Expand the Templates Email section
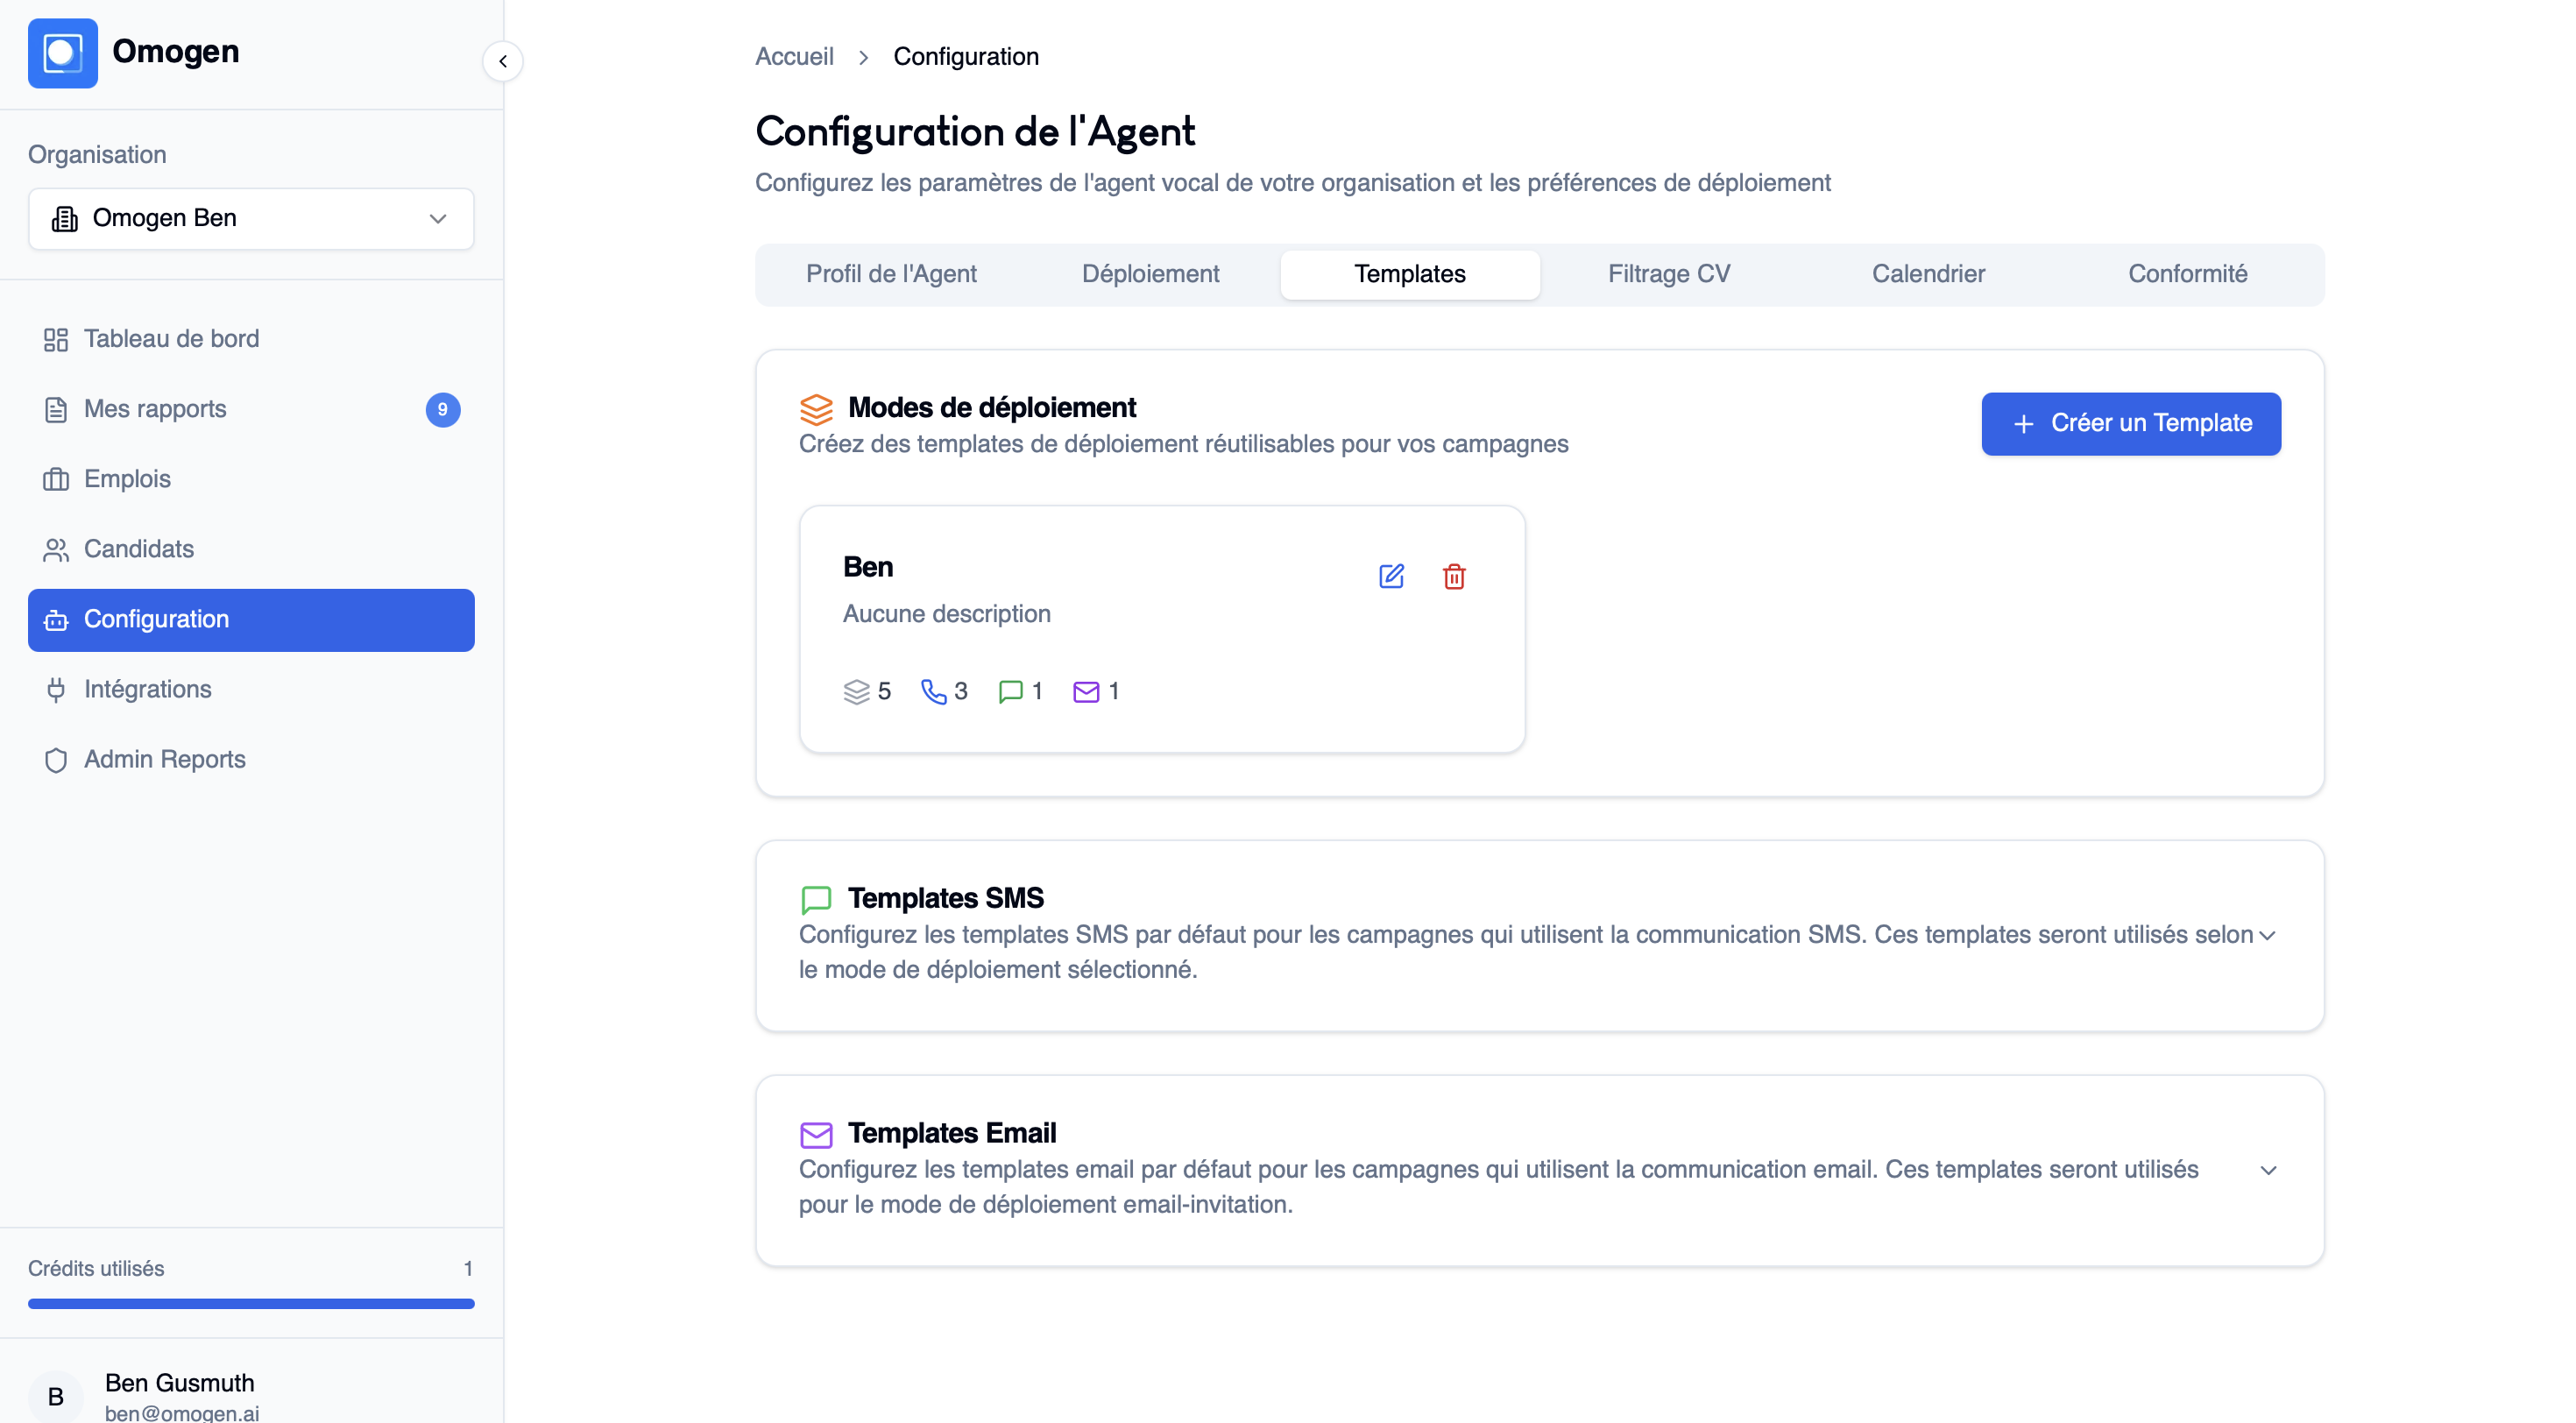The width and height of the screenshot is (2576, 1423). 2266,1170
